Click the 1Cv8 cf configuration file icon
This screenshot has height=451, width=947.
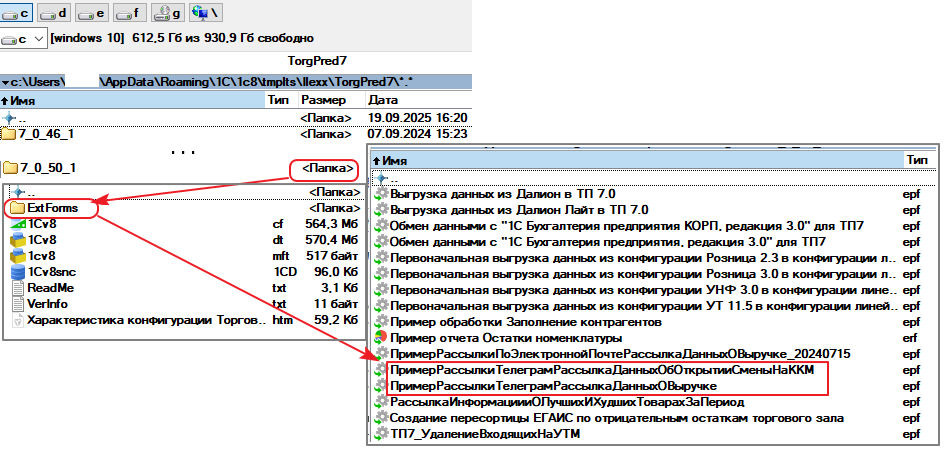coord(17,224)
